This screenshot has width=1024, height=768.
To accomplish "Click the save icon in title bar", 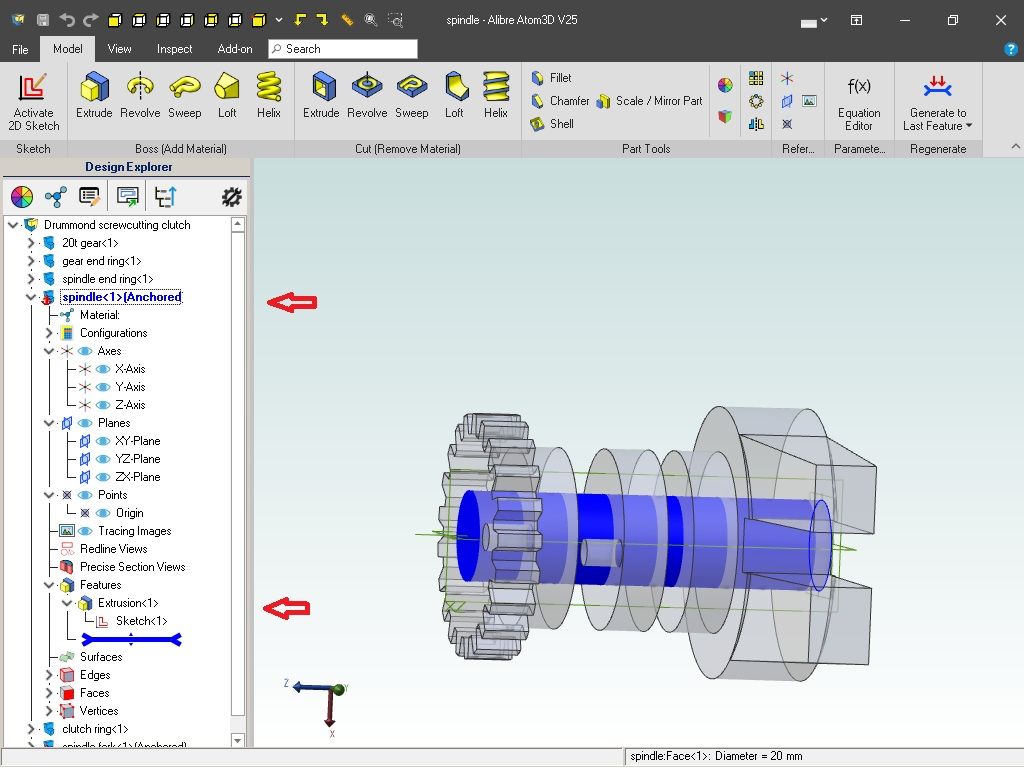I will [x=42, y=20].
